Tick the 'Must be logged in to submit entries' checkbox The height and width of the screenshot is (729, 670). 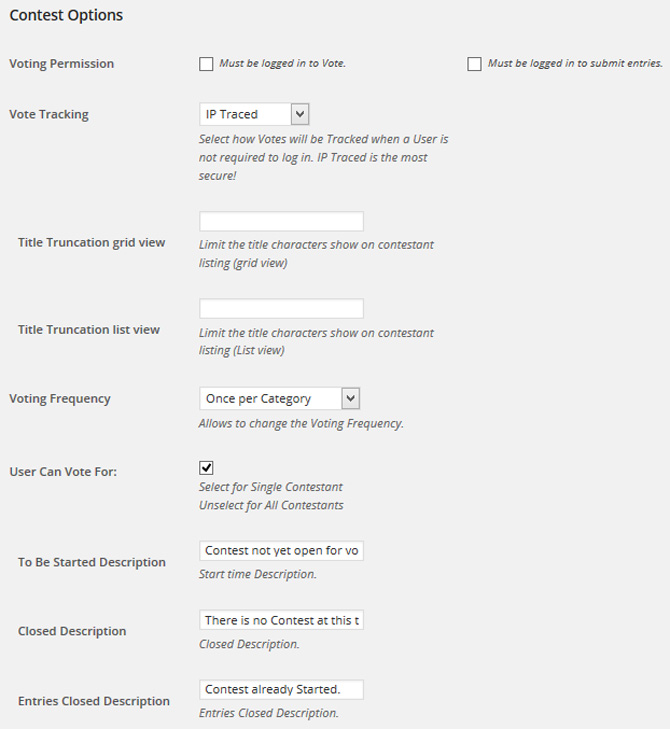tap(474, 64)
